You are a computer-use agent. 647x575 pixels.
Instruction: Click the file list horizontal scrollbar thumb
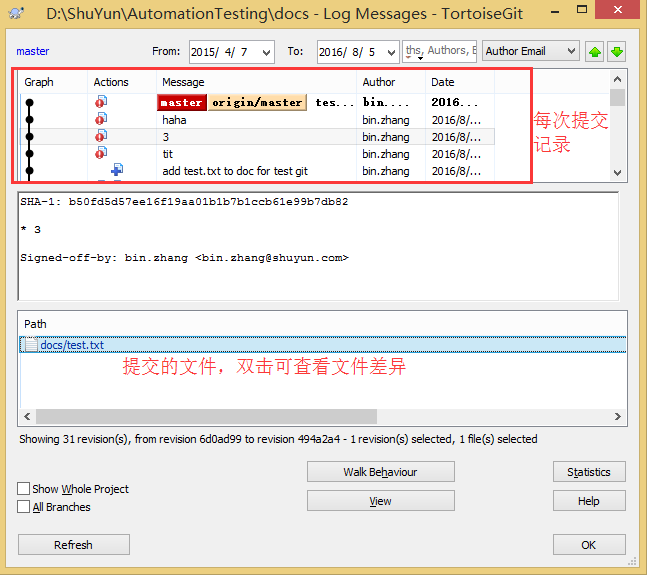[x=206, y=416]
